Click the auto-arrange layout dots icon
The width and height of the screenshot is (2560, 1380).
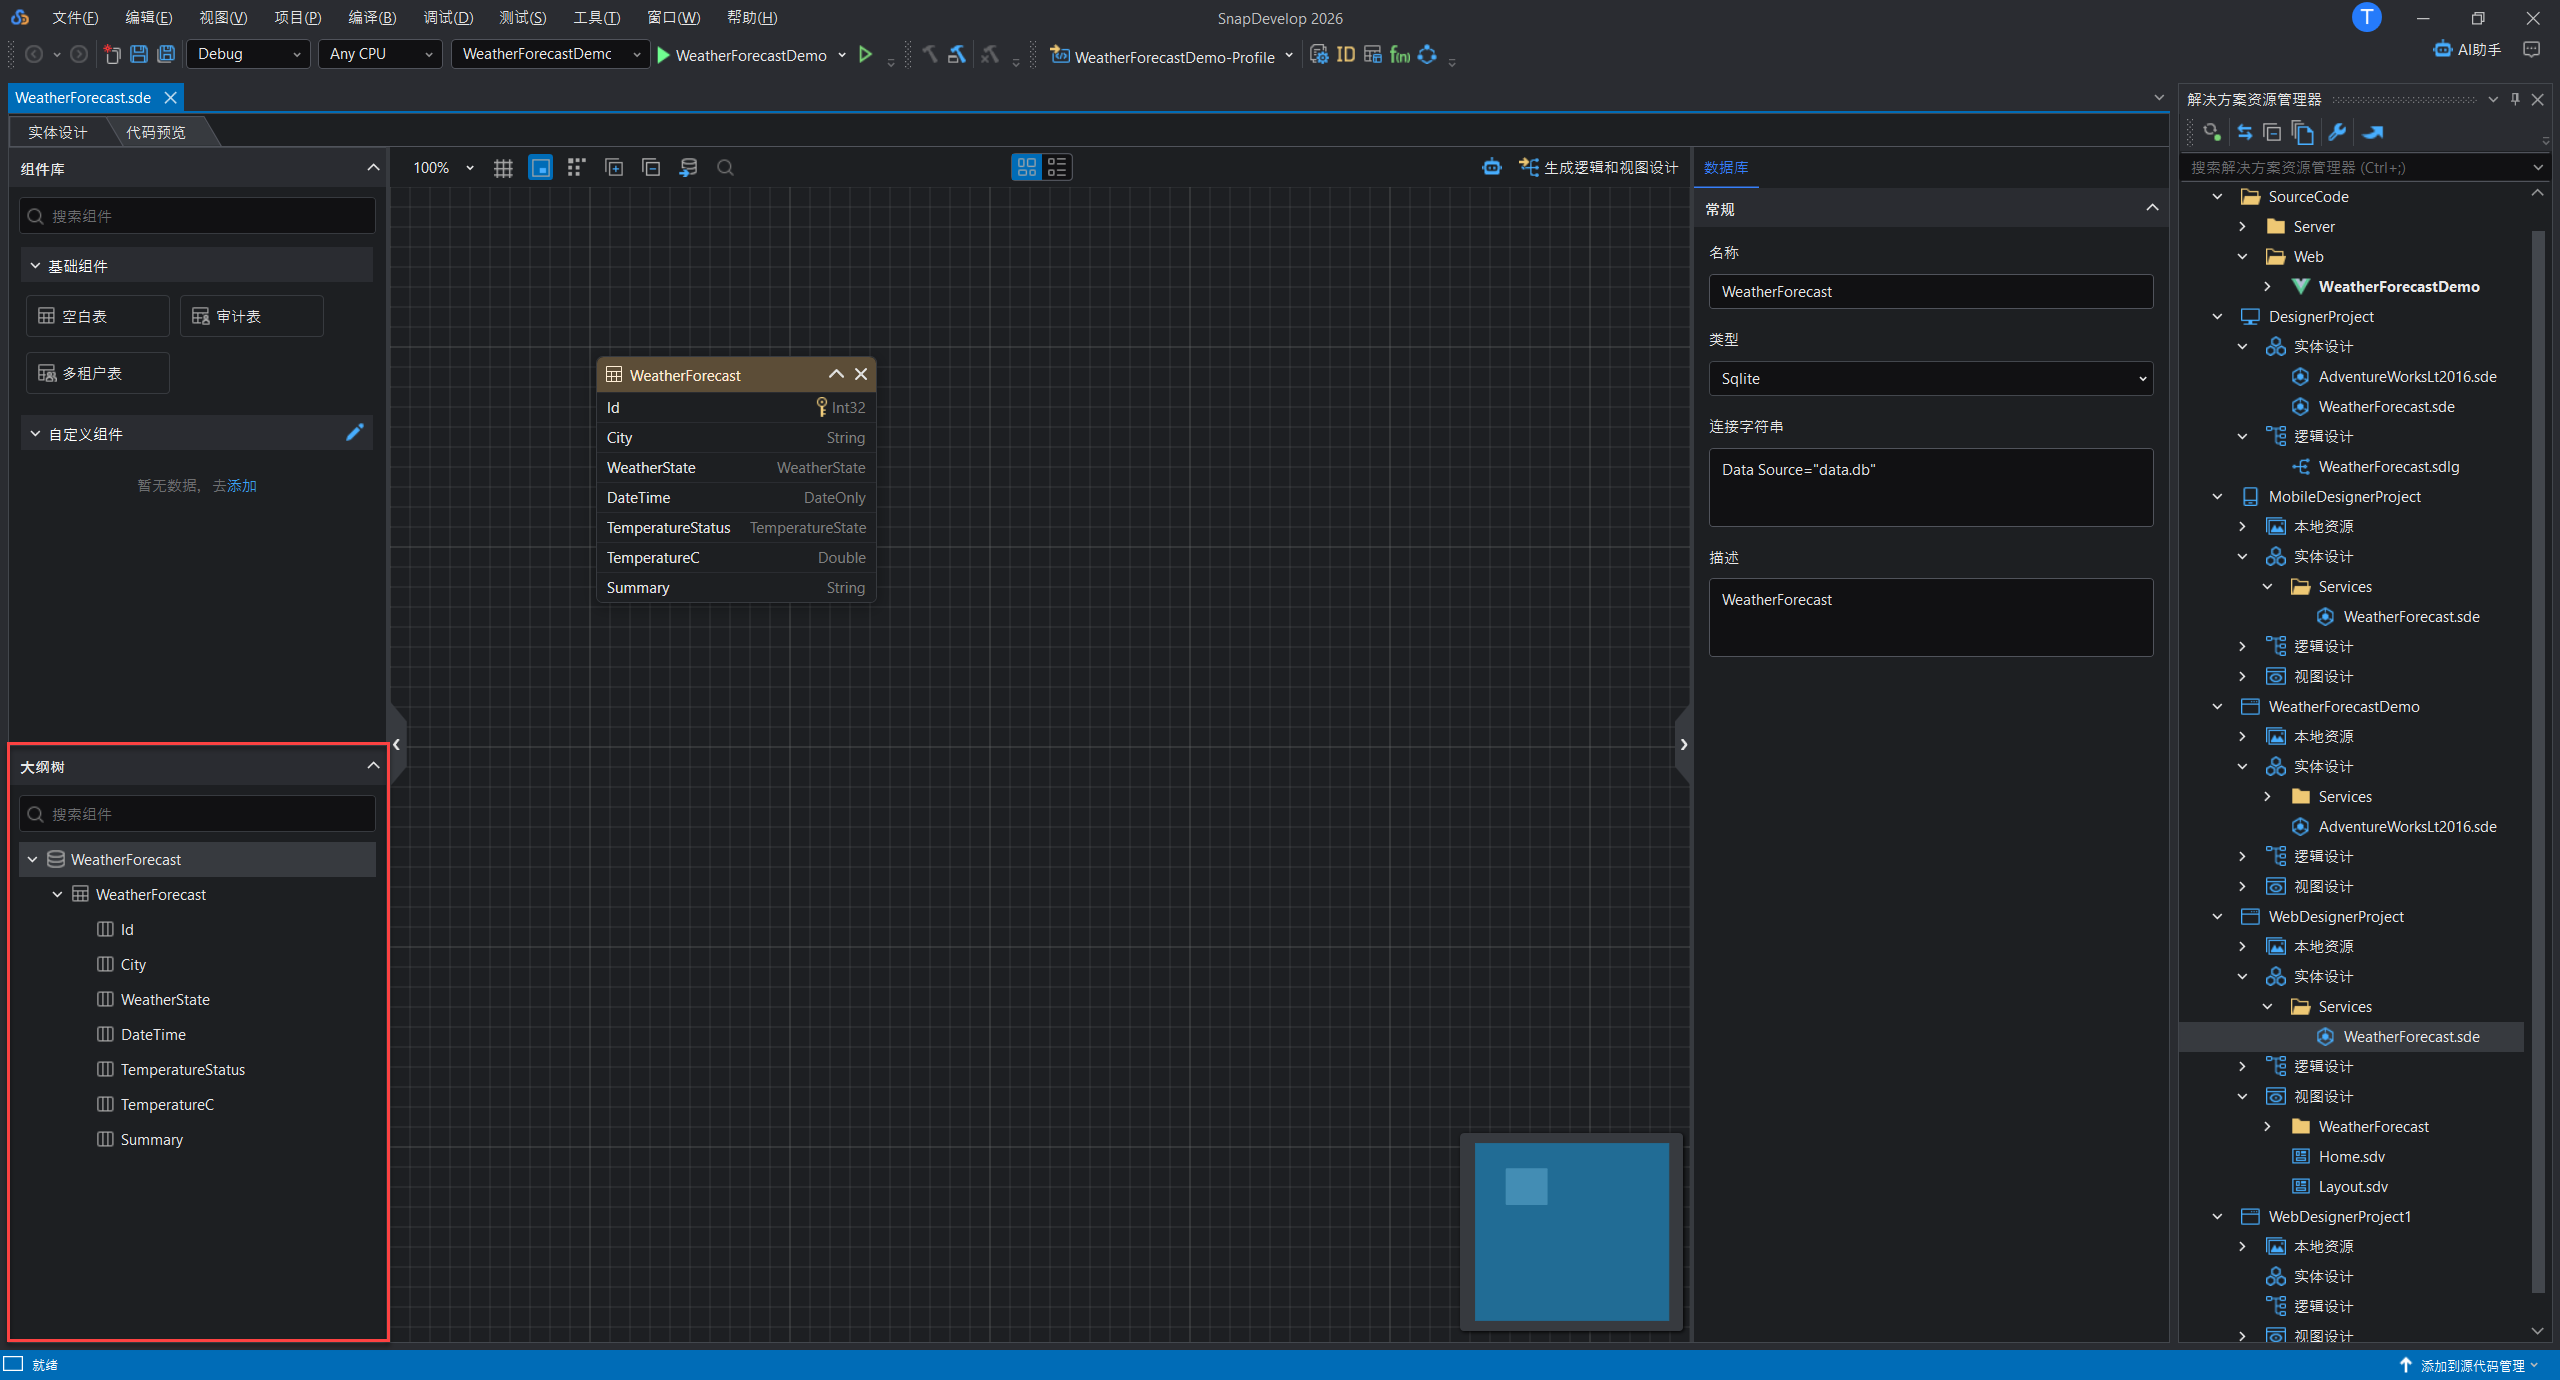tap(576, 168)
